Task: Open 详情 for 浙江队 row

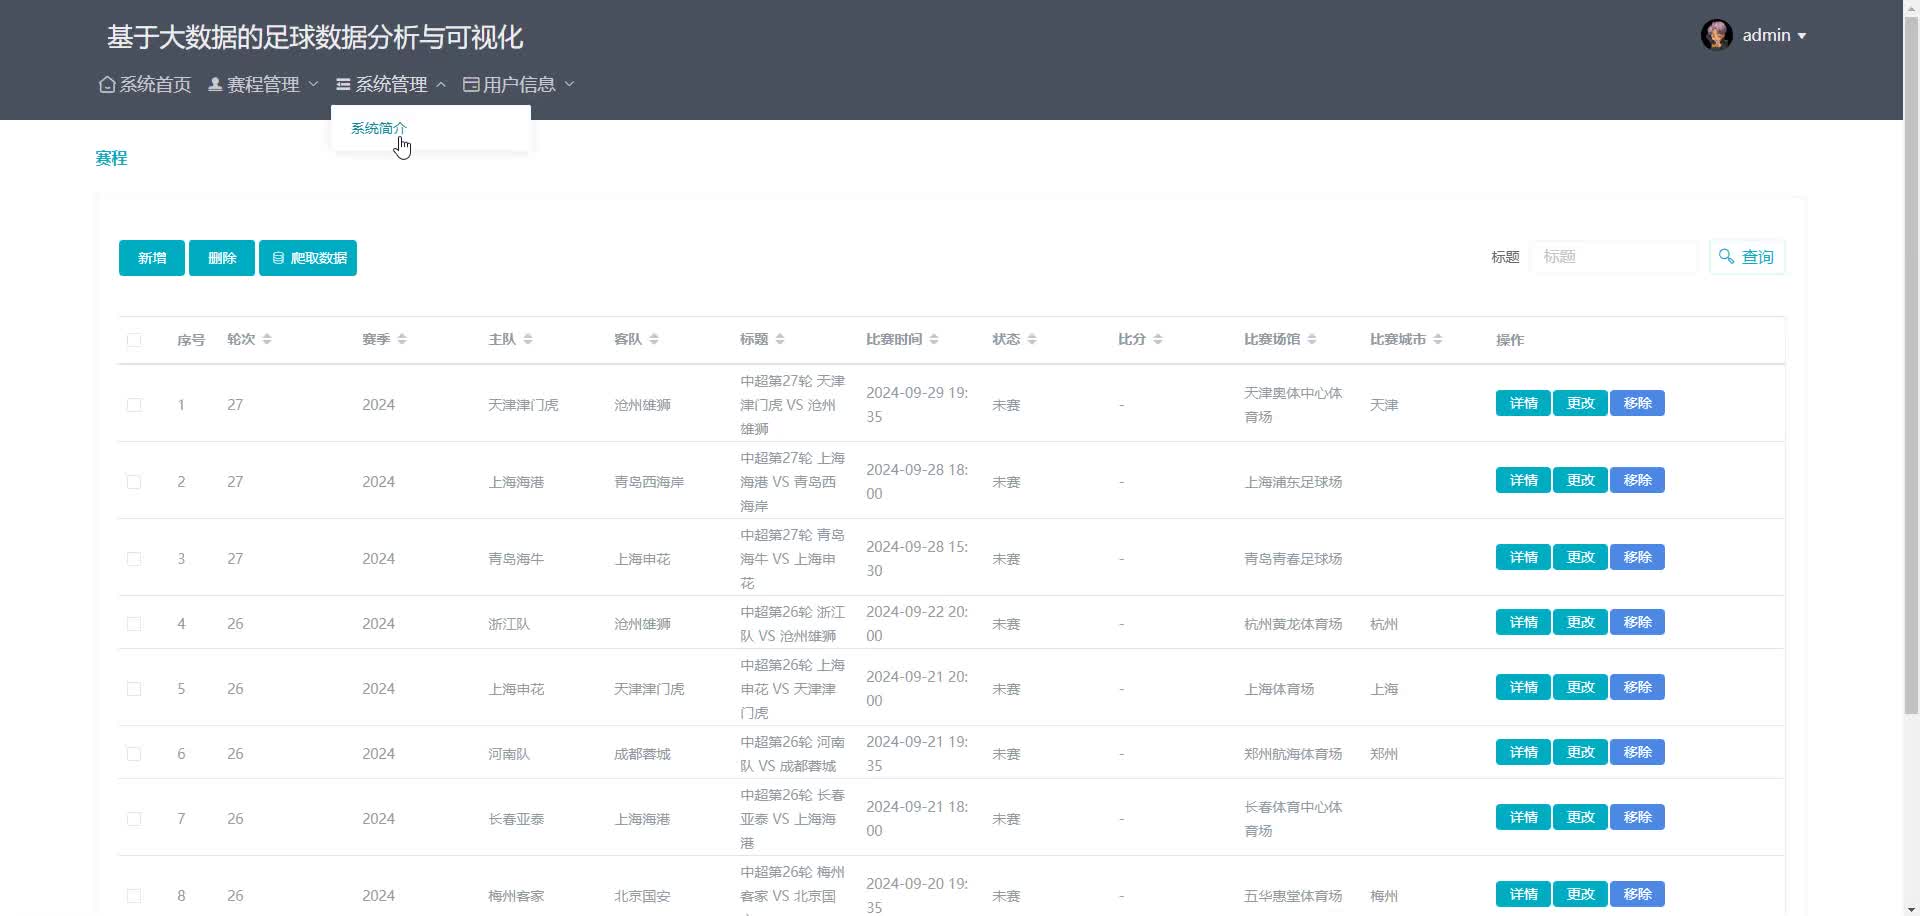Action: [1523, 622]
